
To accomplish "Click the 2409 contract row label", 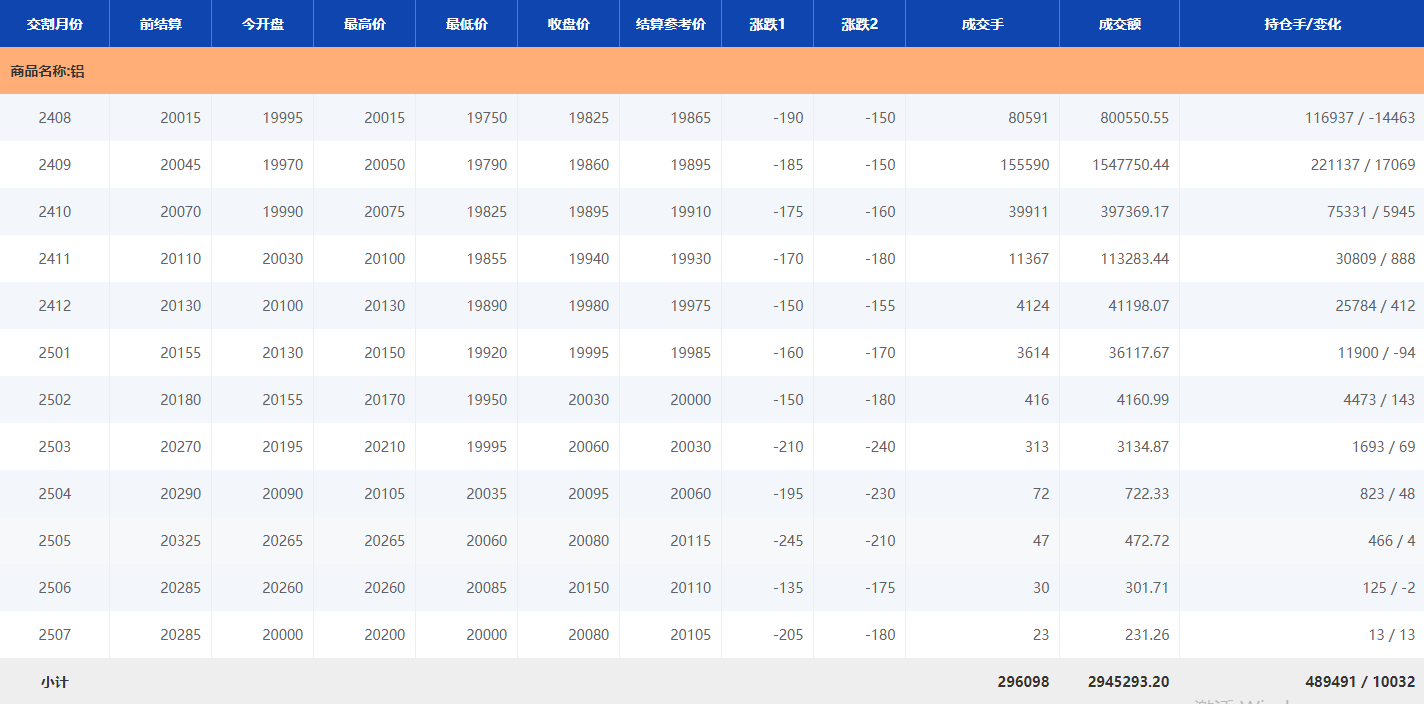I will [x=55, y=165].
